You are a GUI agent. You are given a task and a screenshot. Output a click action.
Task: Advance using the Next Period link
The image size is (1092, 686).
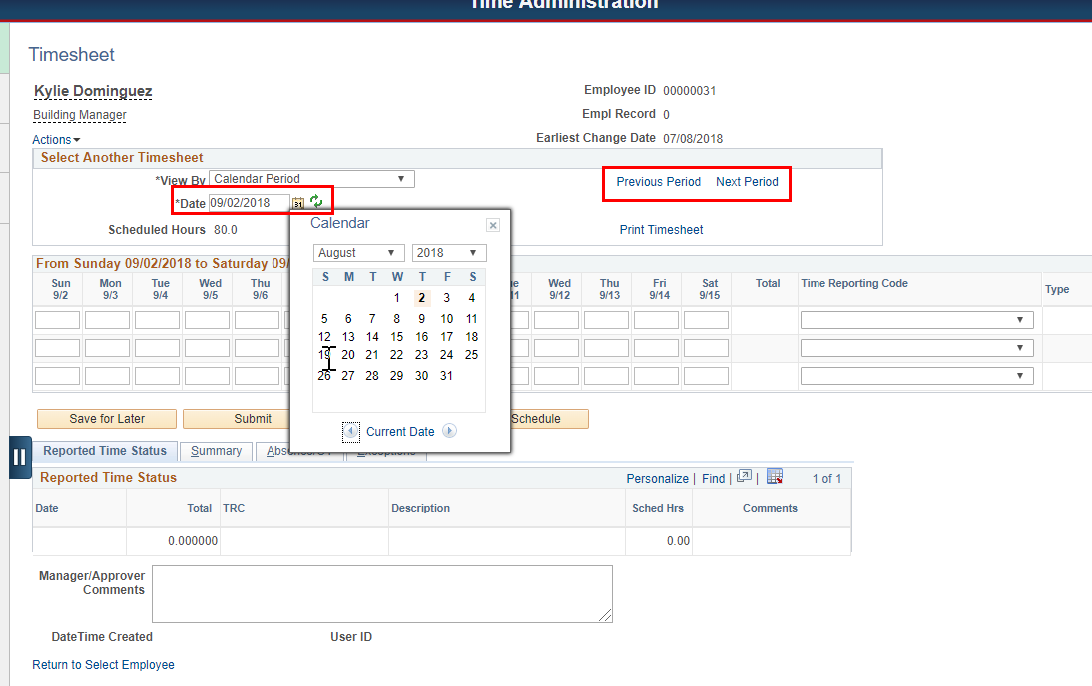point(747,182)
